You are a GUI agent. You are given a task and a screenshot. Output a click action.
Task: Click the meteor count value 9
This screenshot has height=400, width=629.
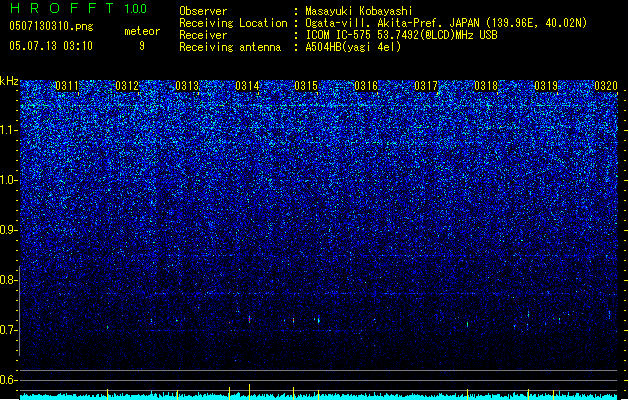click(142, 46)
